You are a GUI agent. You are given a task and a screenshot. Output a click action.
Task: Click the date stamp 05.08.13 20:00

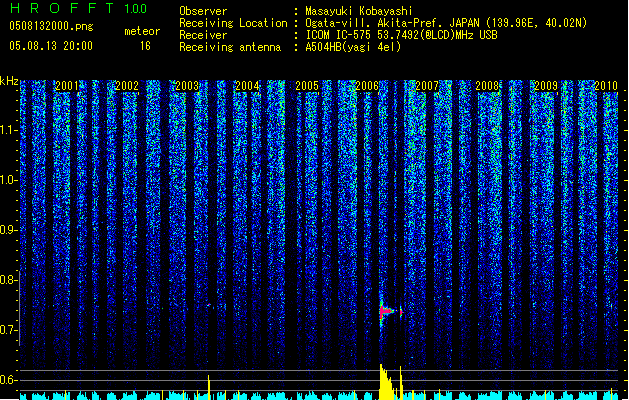51,46
